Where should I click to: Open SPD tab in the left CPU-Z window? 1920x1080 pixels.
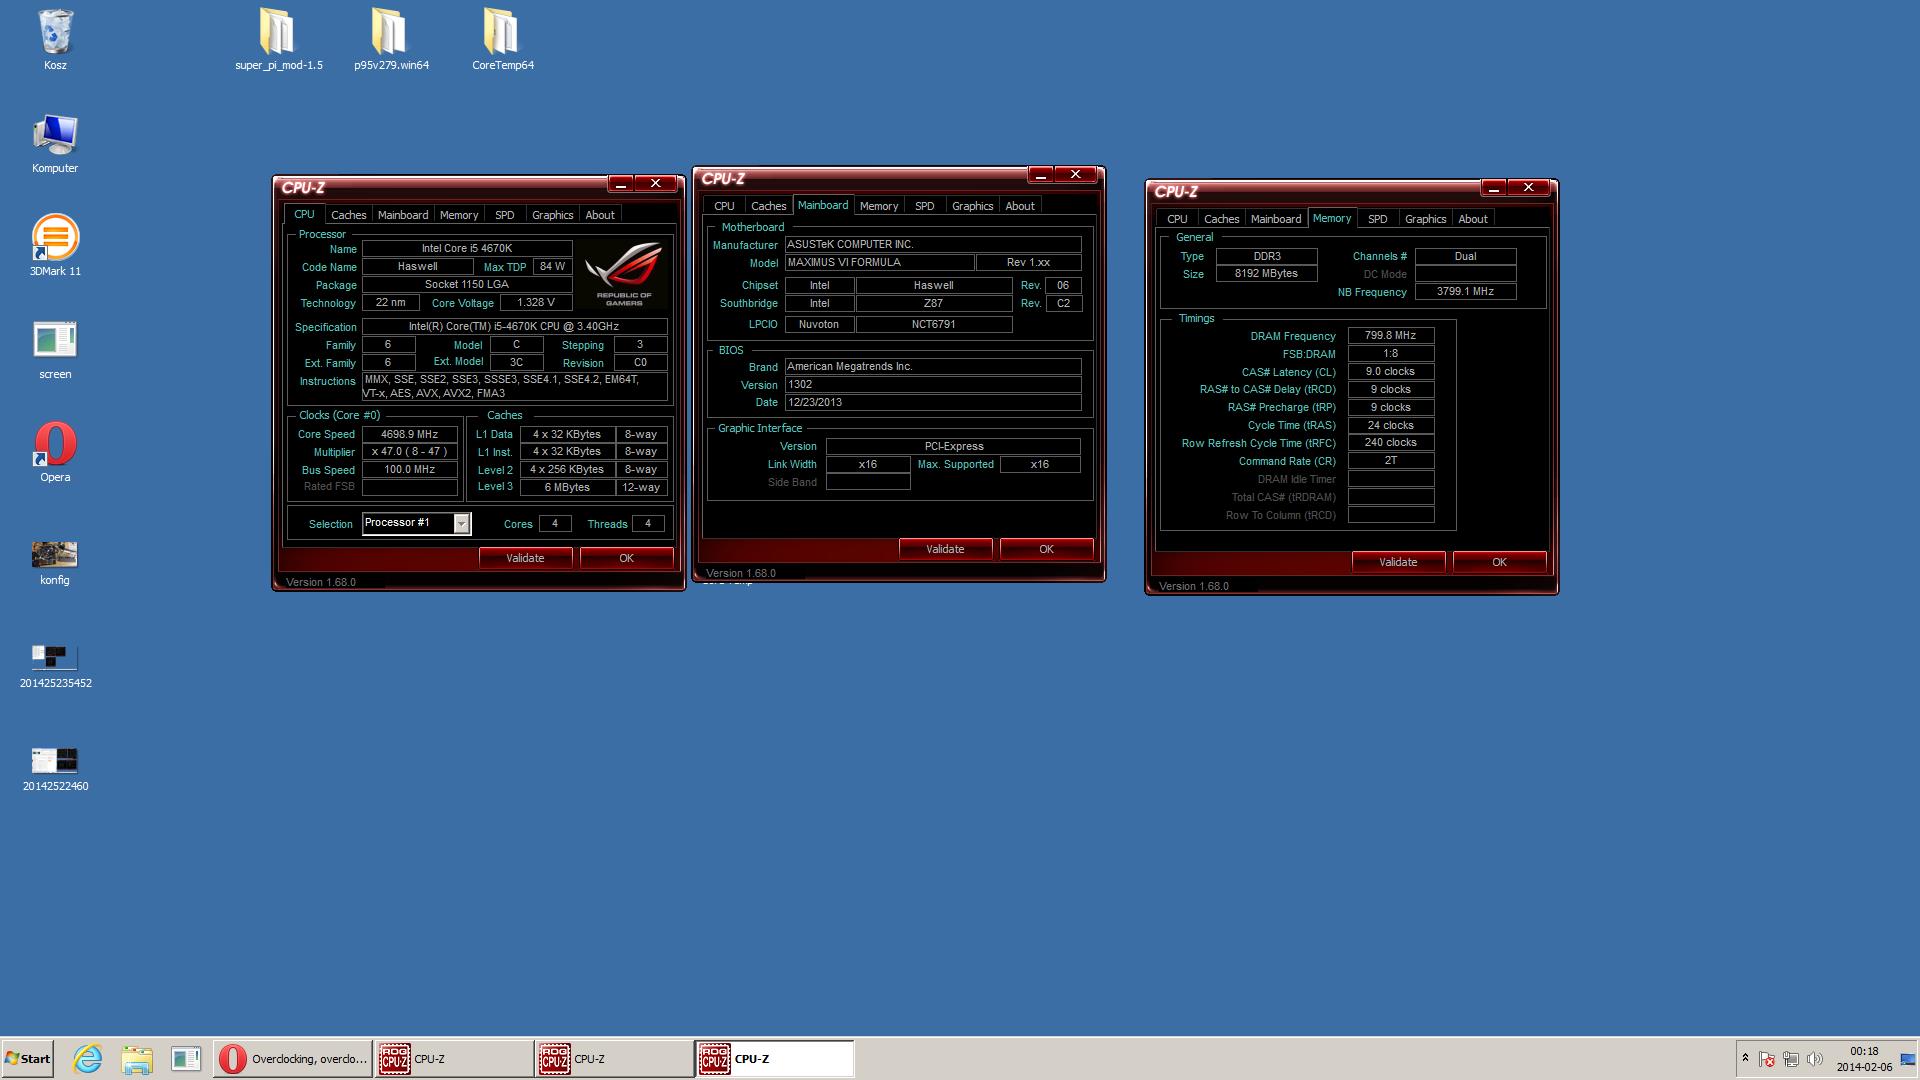tap(505, 215)
